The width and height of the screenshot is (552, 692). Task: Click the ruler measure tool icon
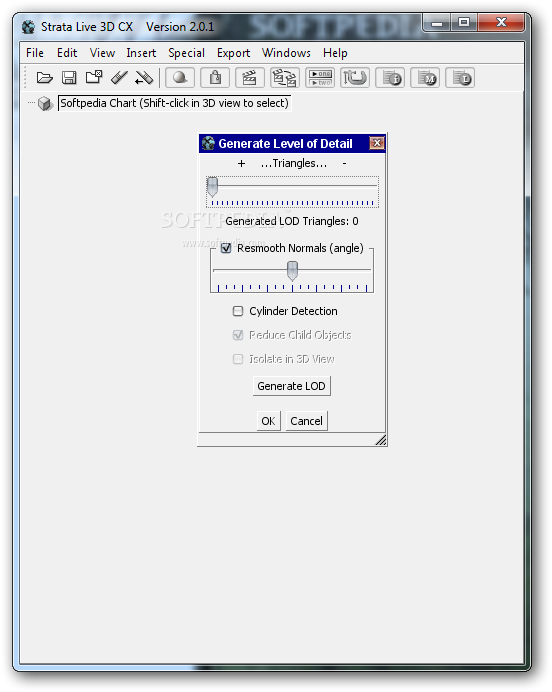click(119, 78)
